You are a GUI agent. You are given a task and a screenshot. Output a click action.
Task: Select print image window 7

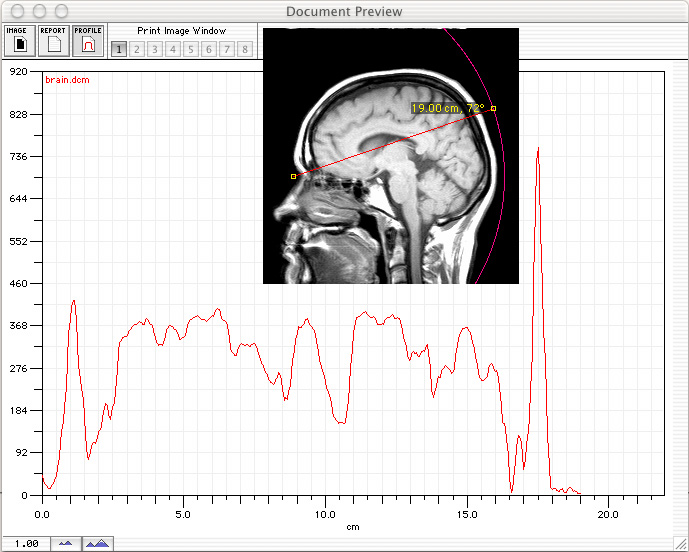[x=227, y=49]
